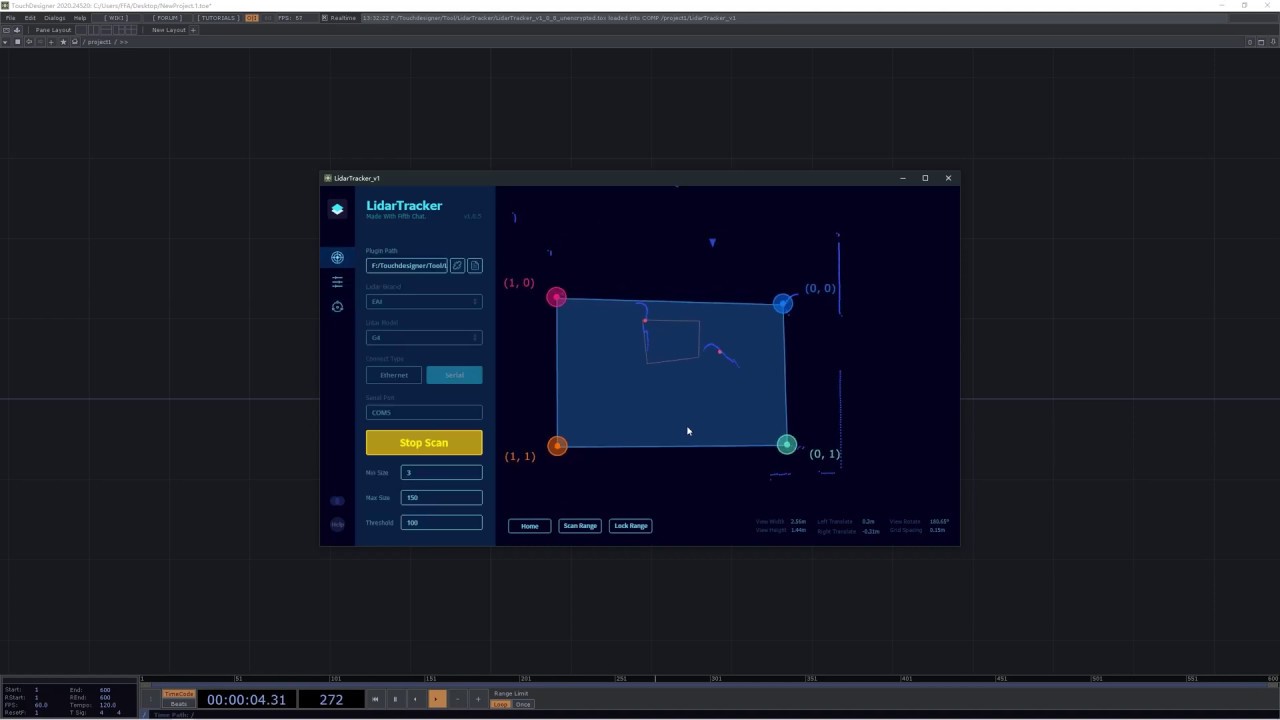Click the bookmark star icon in path bar
The image size is (1280, 720).
pos(63,42)
